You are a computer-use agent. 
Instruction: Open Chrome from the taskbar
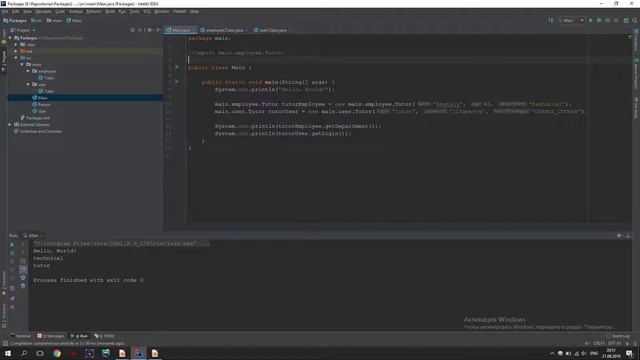click(x=57, y=353)
